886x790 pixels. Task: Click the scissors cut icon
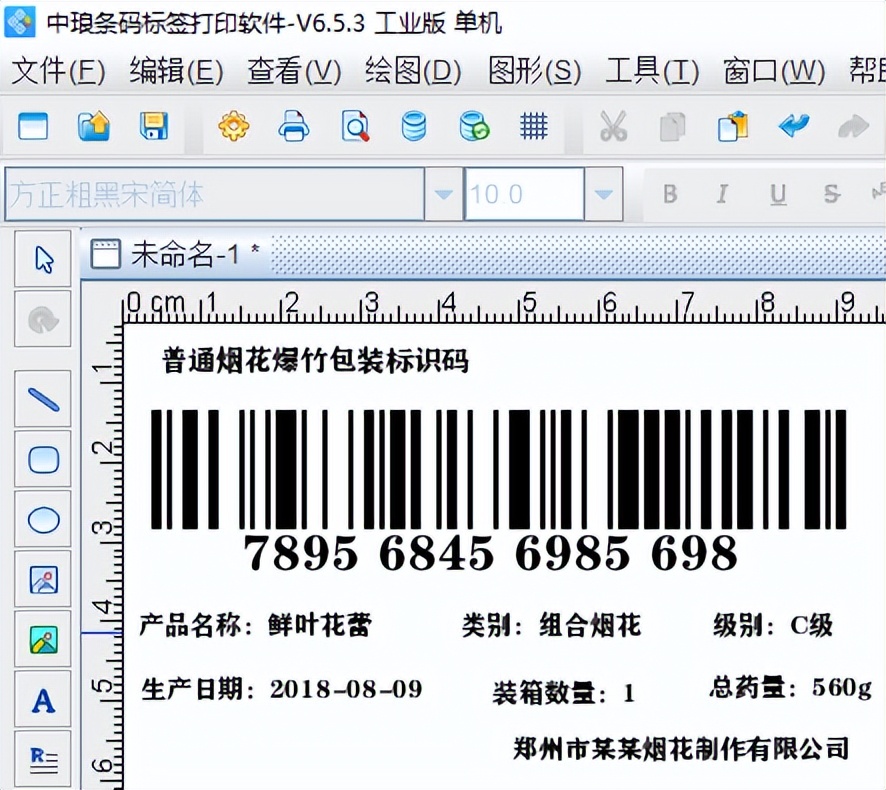613,125
